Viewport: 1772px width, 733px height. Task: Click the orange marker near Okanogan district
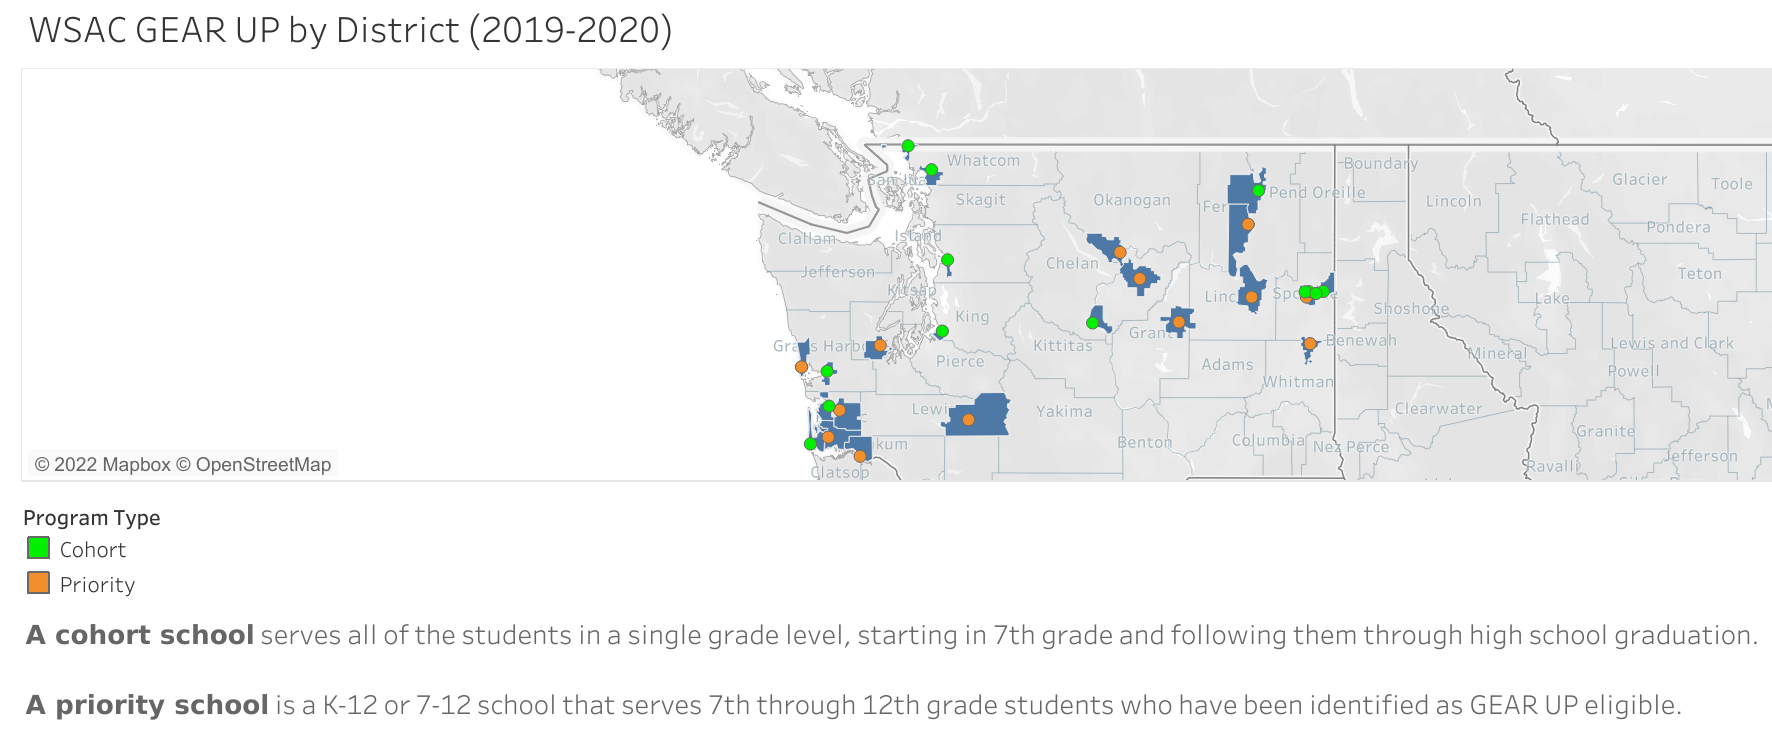[x=1120, y=253]
